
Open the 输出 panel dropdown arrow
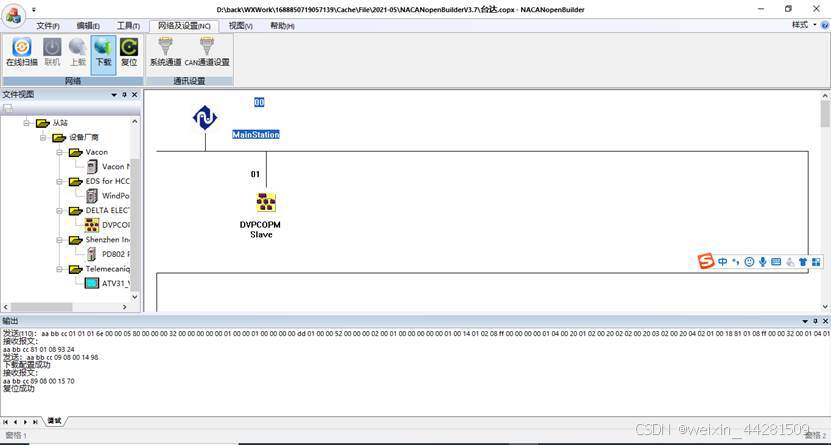805,321
